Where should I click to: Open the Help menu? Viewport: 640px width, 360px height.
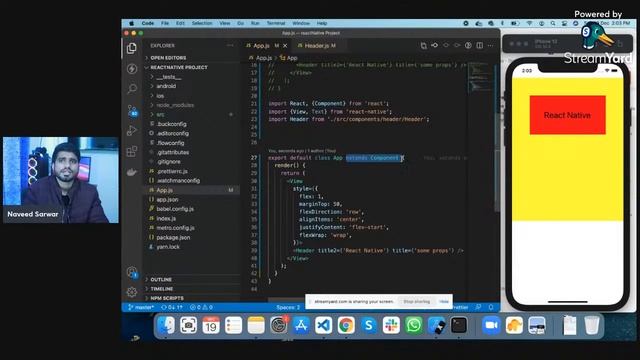tap(322, 23)
